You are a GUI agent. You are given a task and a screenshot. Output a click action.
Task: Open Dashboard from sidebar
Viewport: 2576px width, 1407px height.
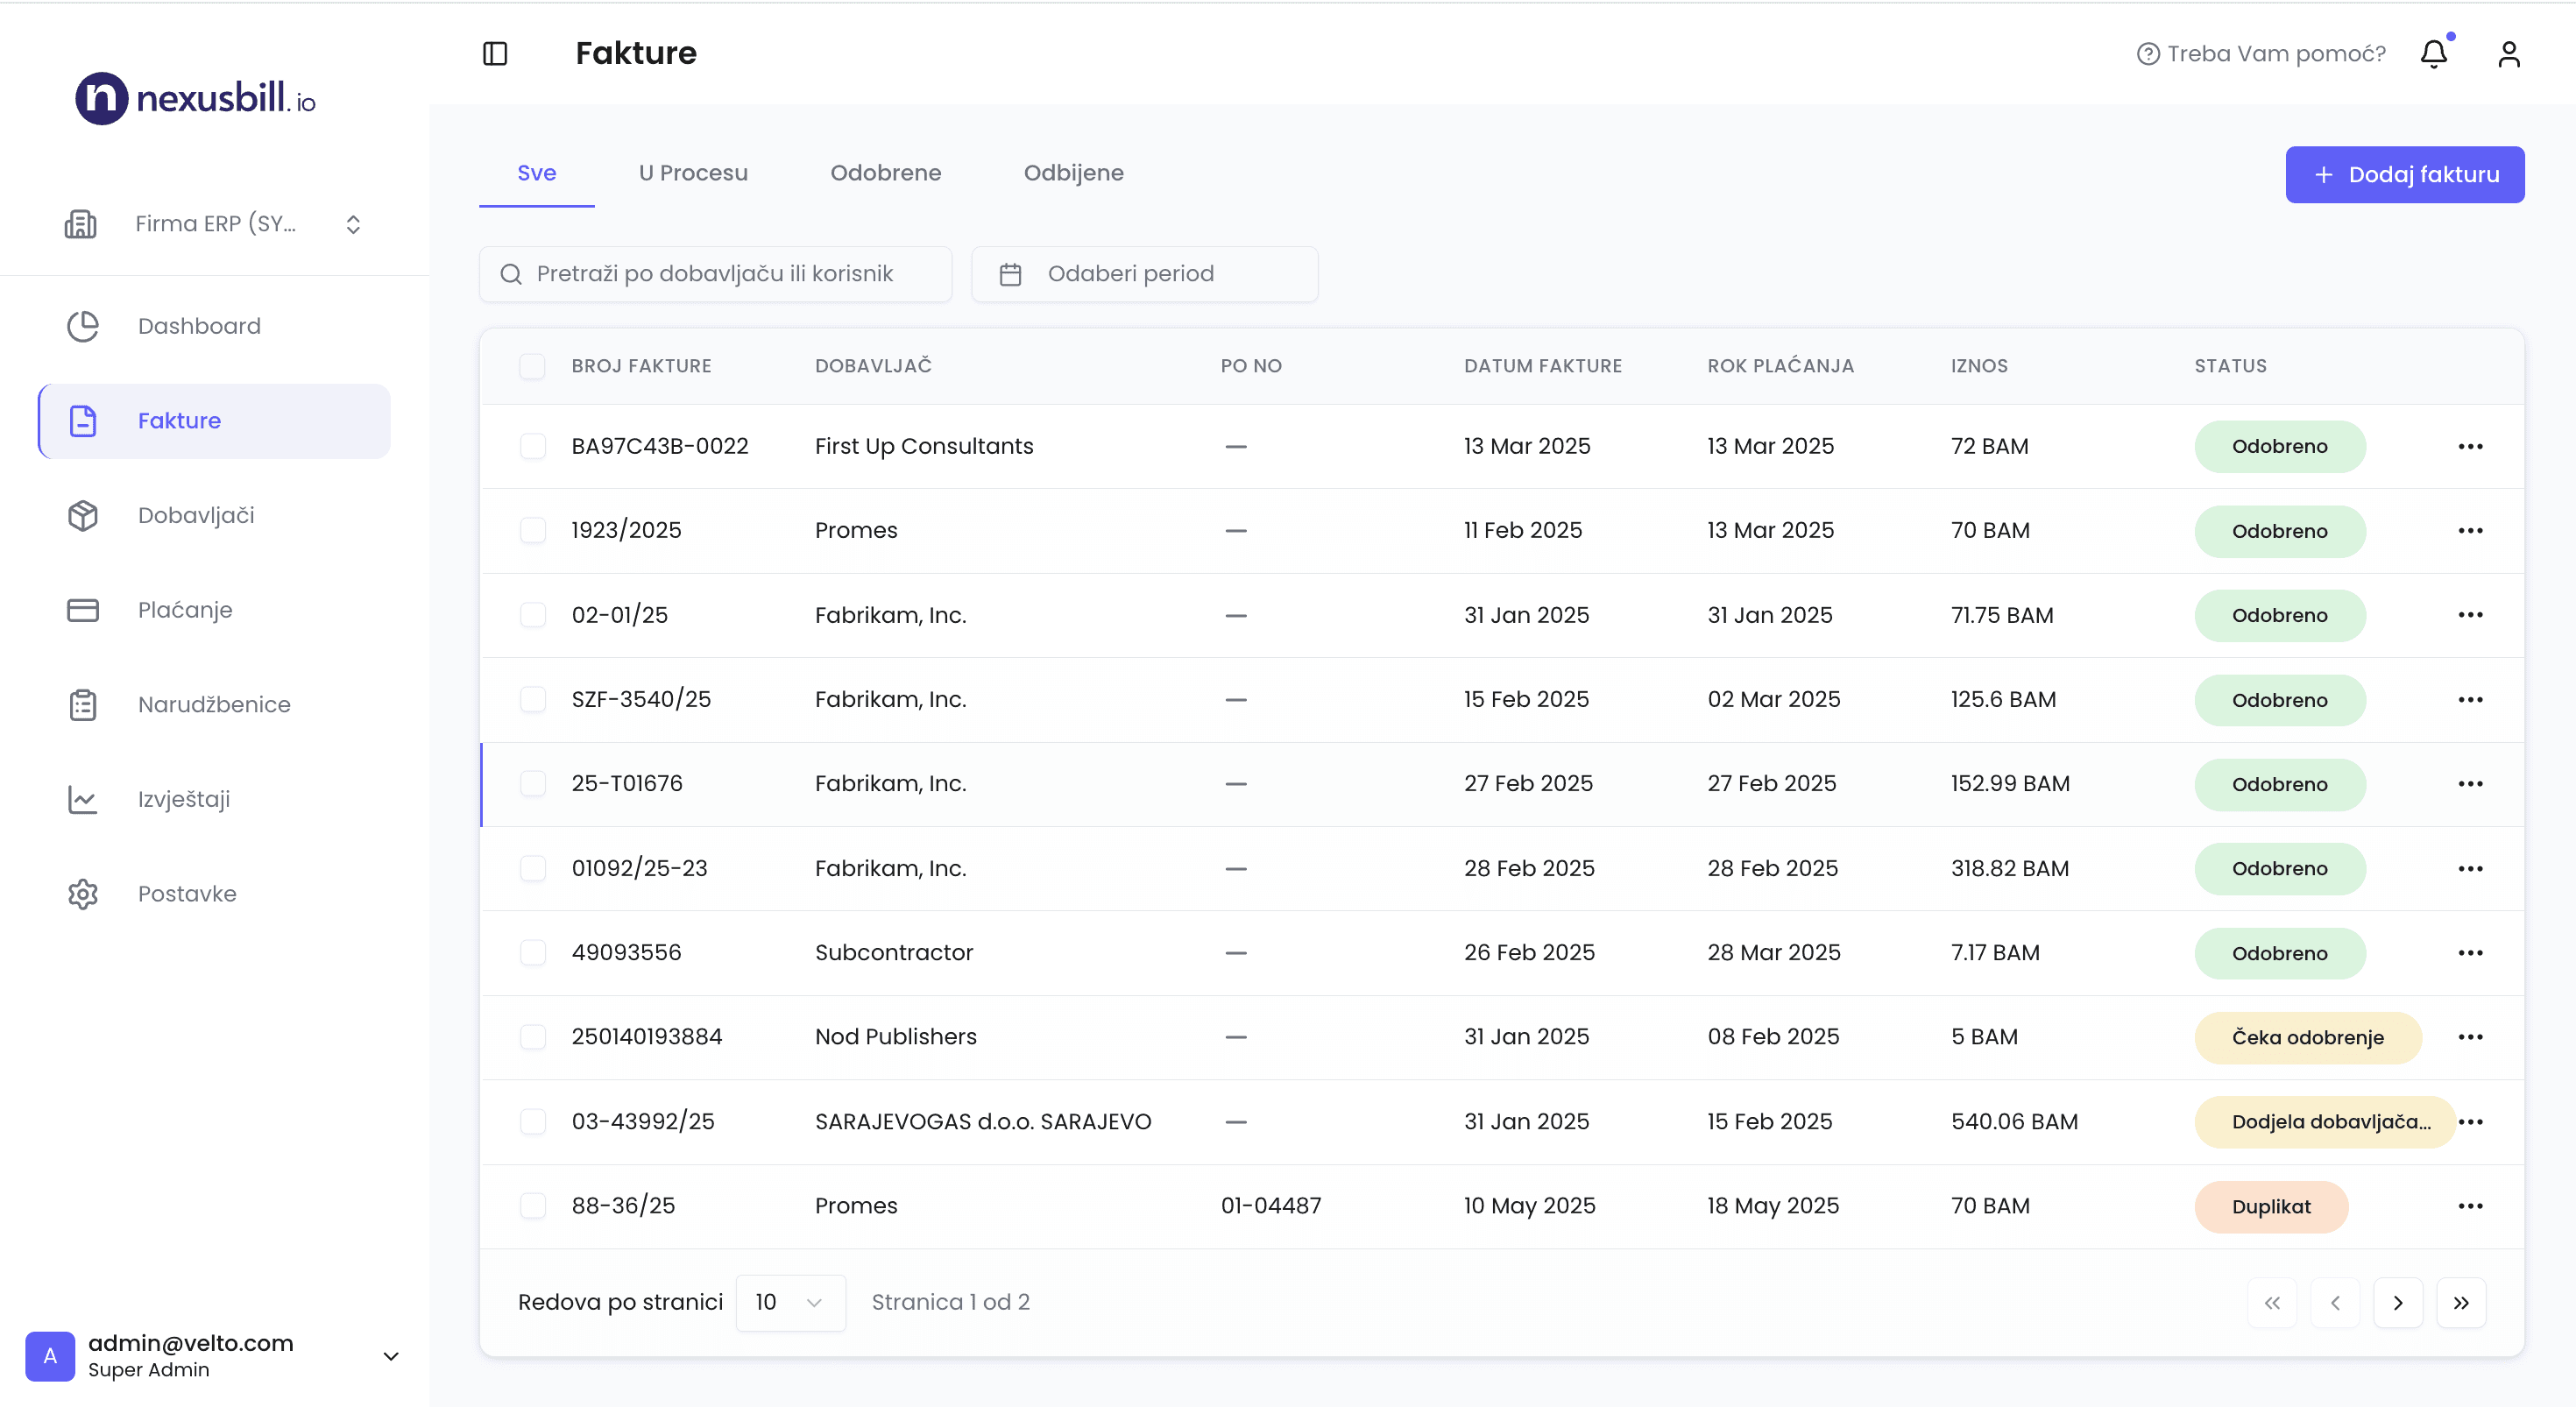coord(198,326)
